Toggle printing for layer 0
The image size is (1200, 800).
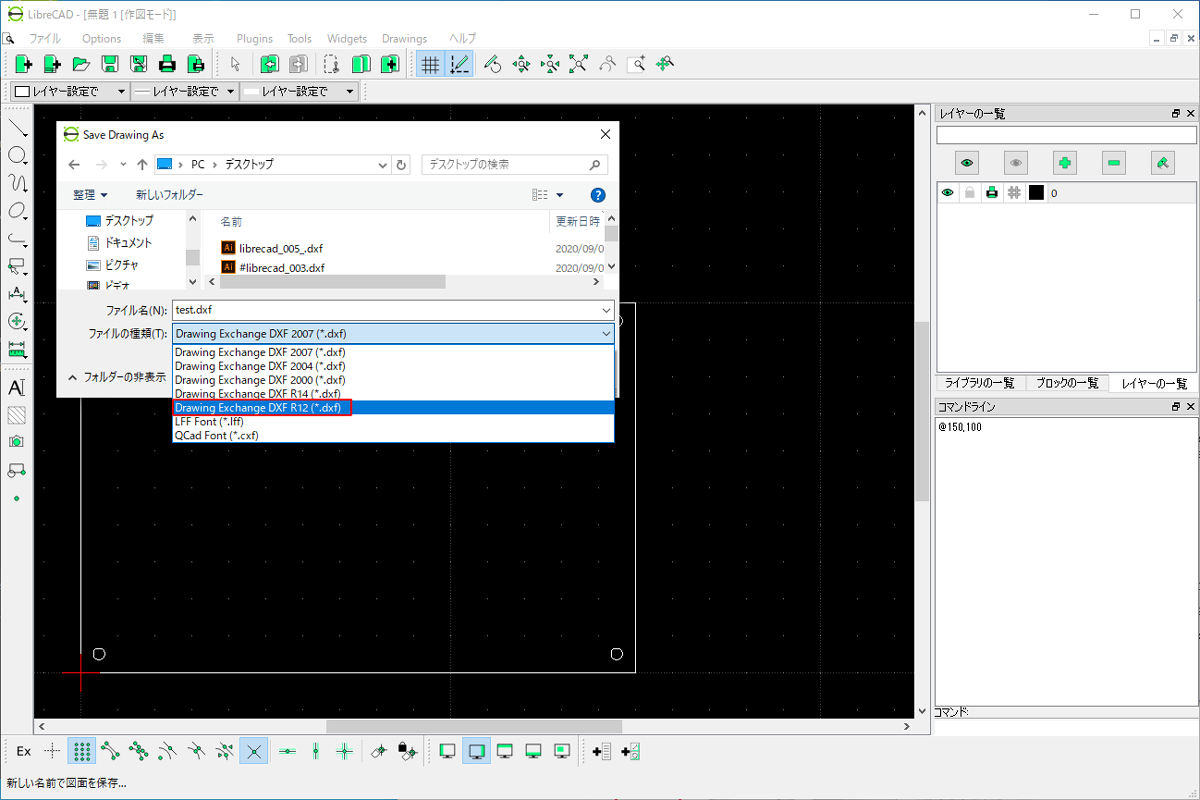(x=992, y=193)
